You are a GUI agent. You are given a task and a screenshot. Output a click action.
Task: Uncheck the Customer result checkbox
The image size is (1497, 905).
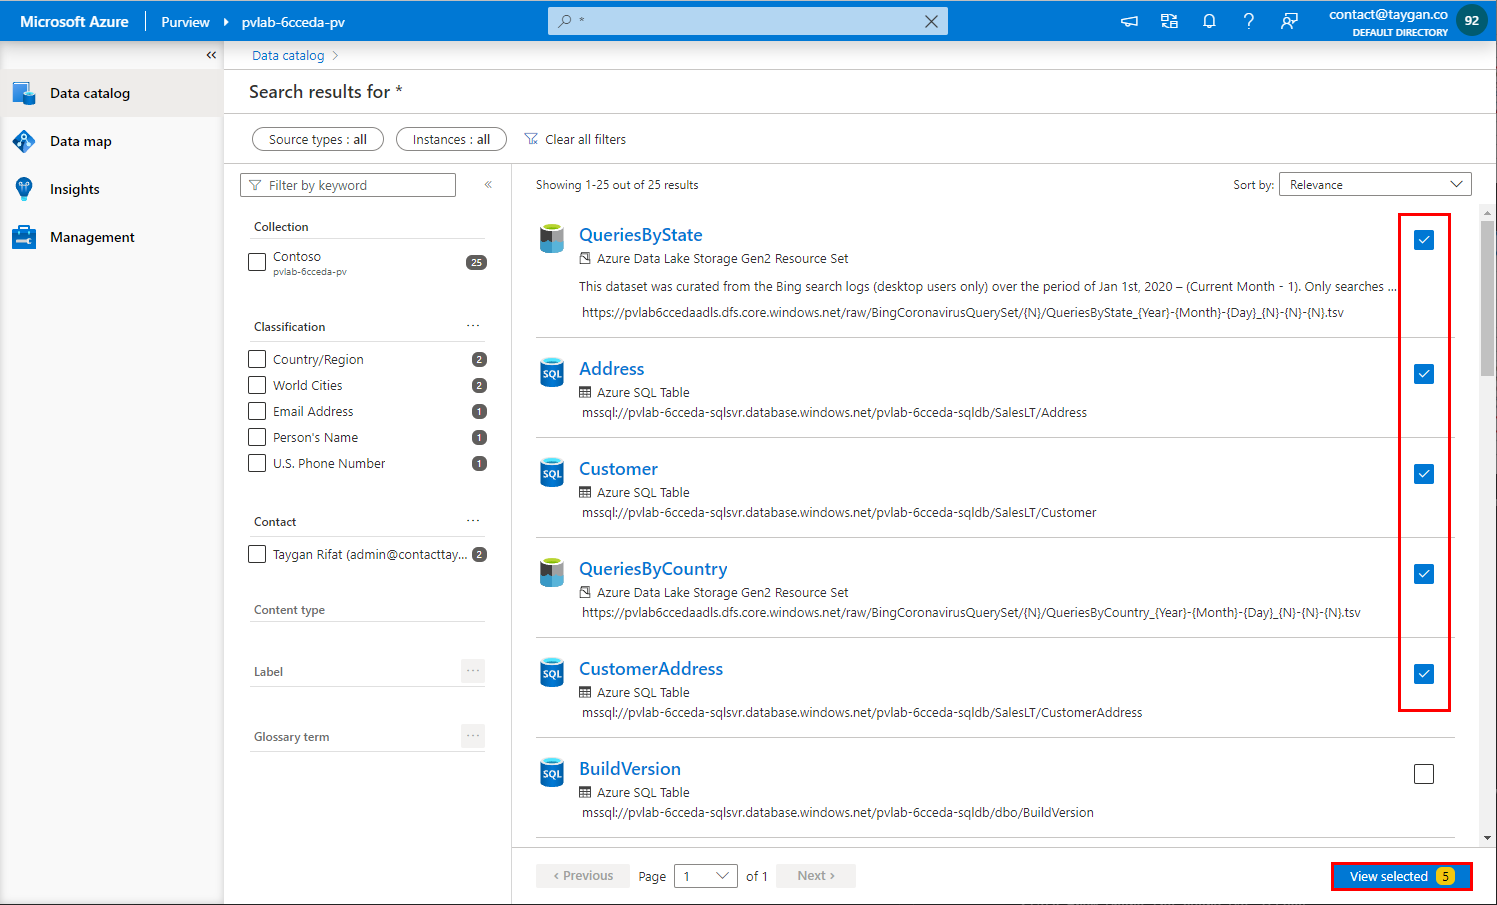point(1424,474)
